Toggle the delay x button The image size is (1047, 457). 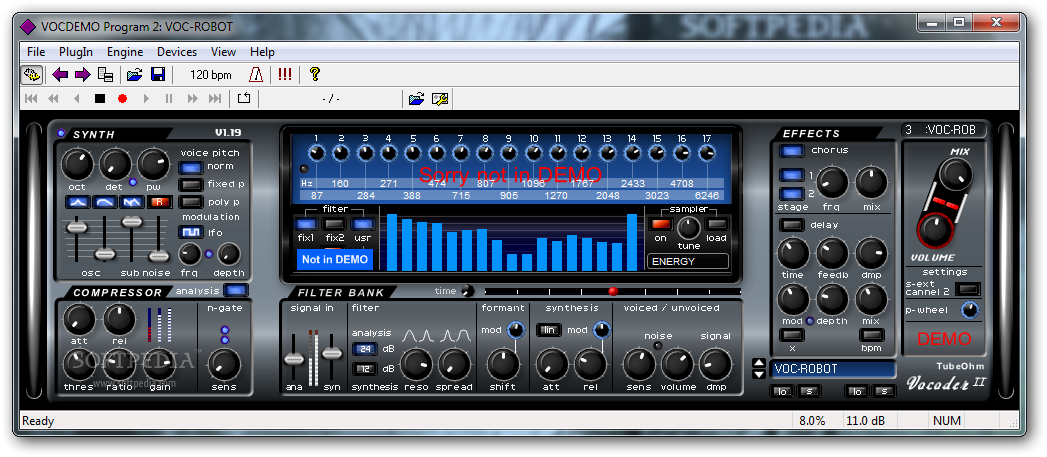792,335
